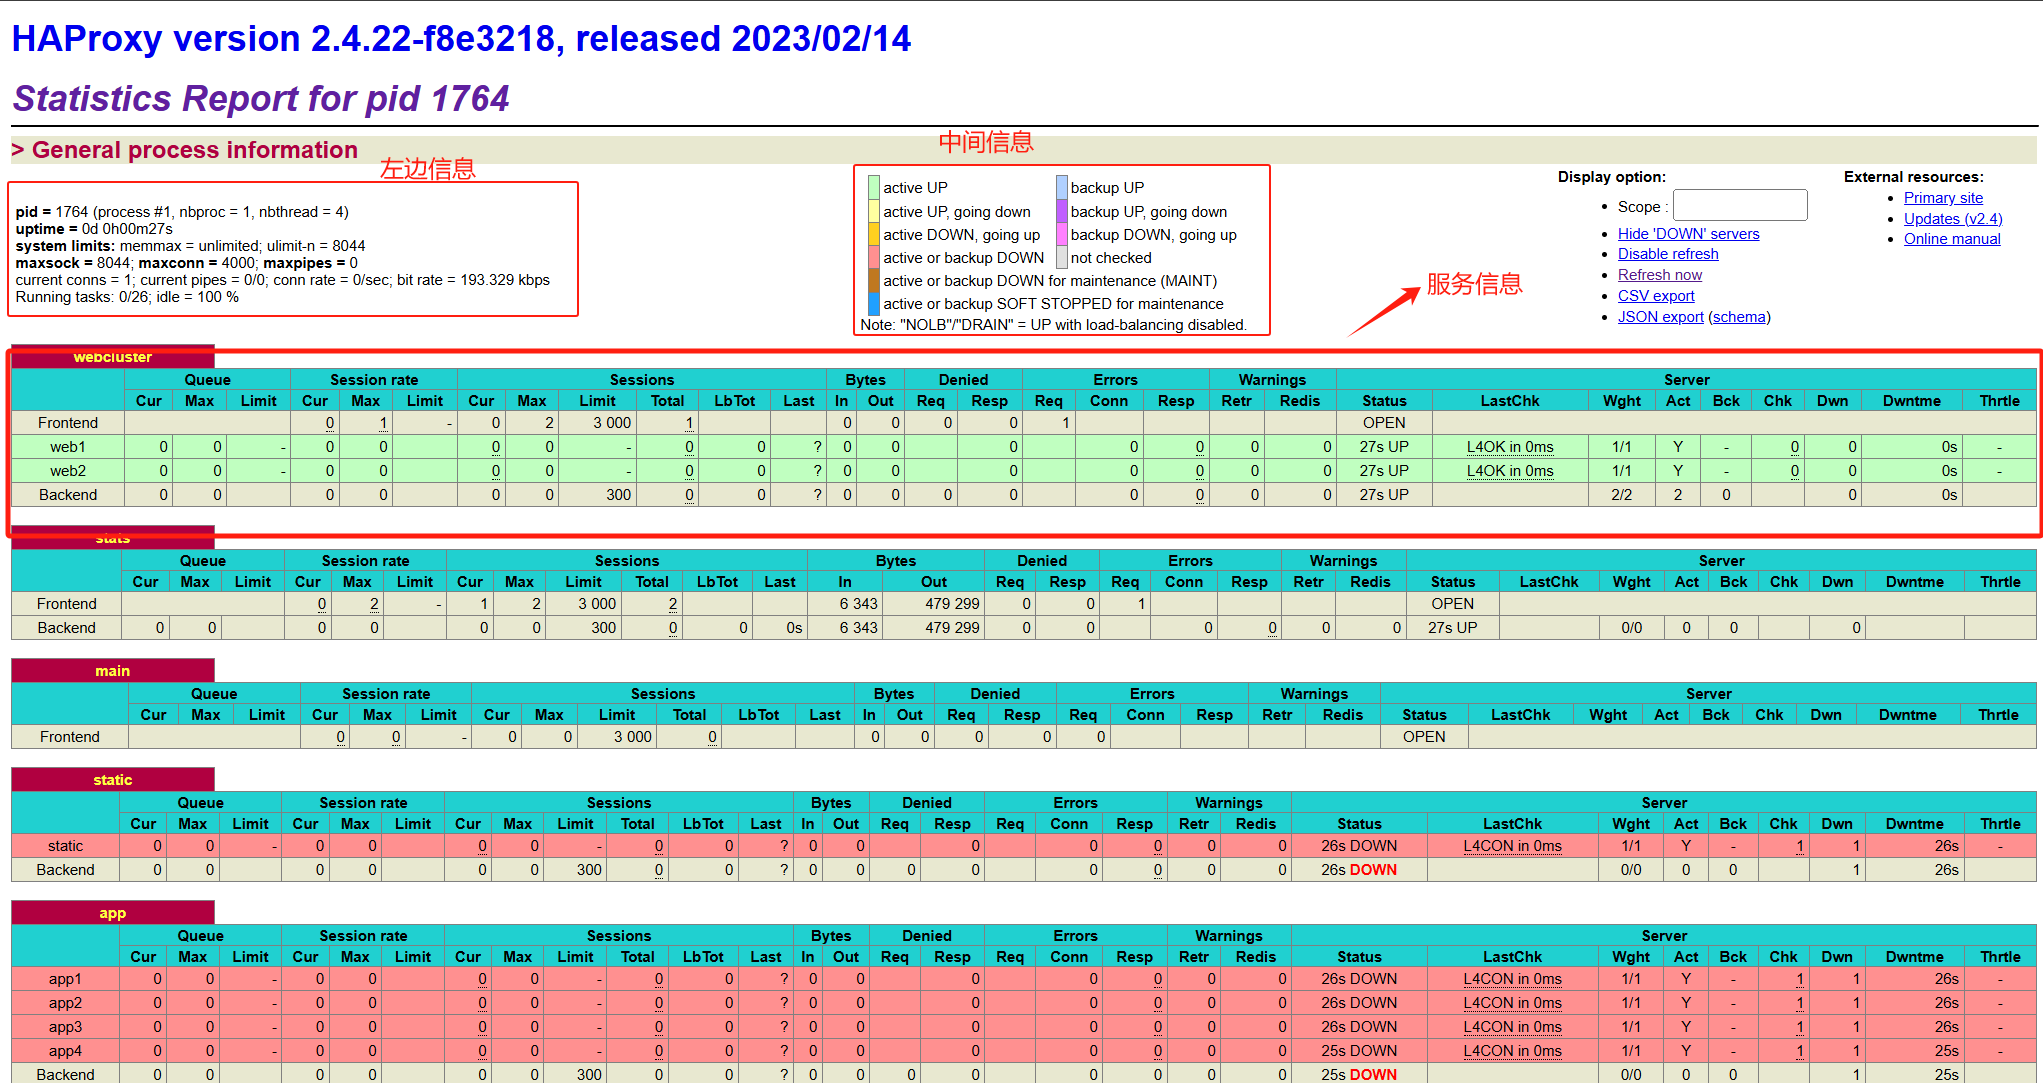The height and width of the screenshot is (1083, 2043).
Task: Click Refresh now link
Action: click(1659, 275)
